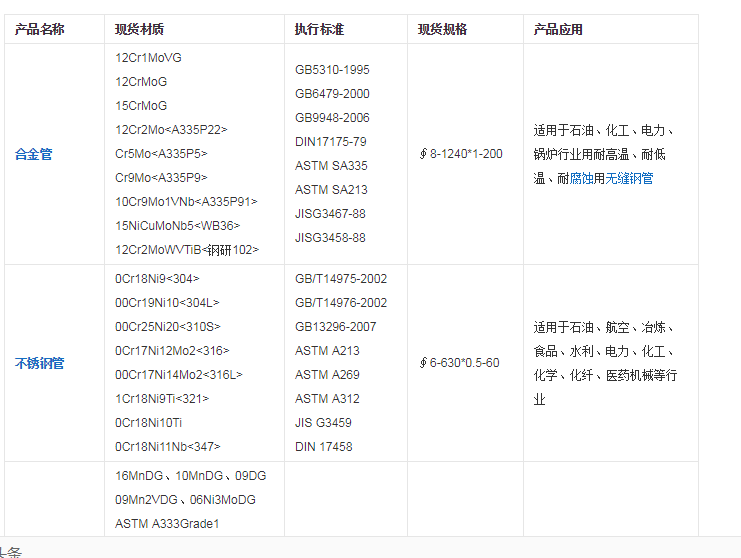741x558 pixels.
Task: Click the DIN 17458 standard entry
Action: 323,447
